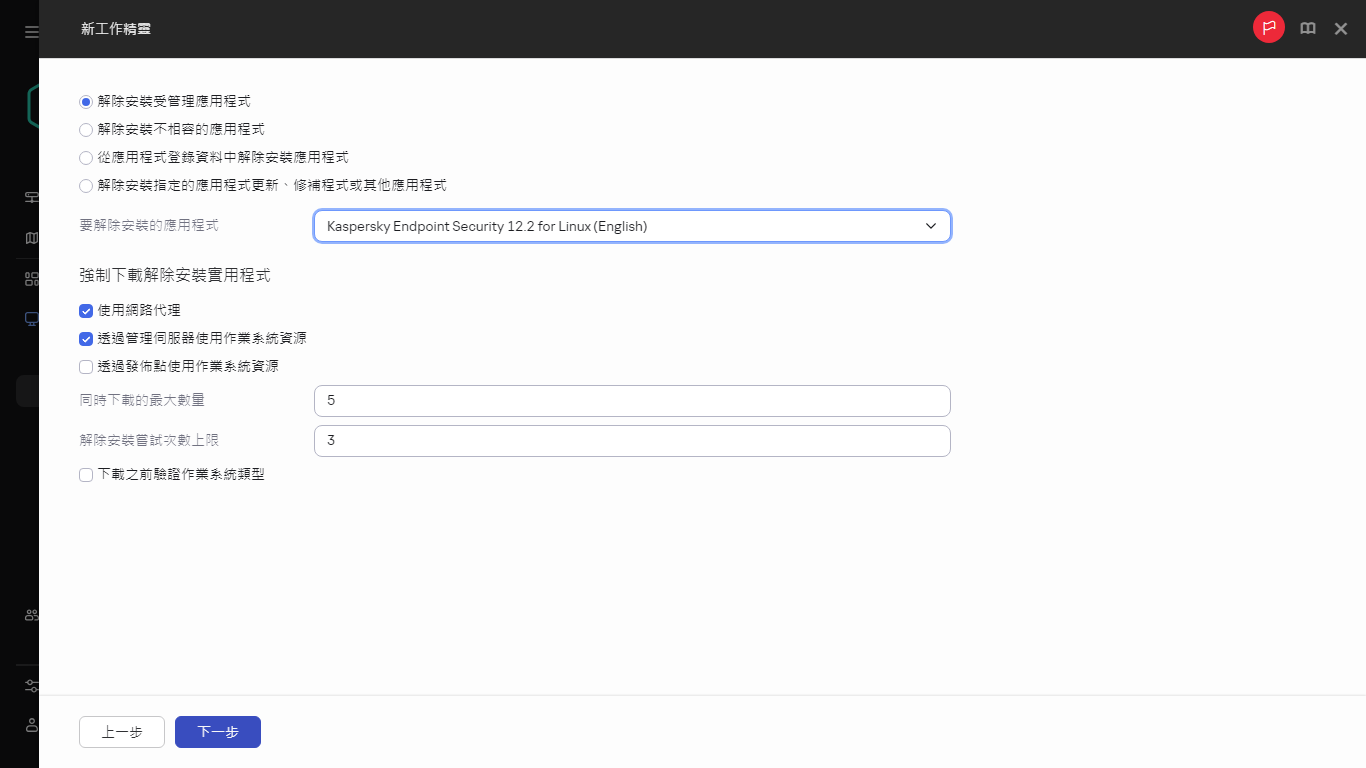Select 解除安裝不相容的應用程式 radio option

tap(86, 130)
